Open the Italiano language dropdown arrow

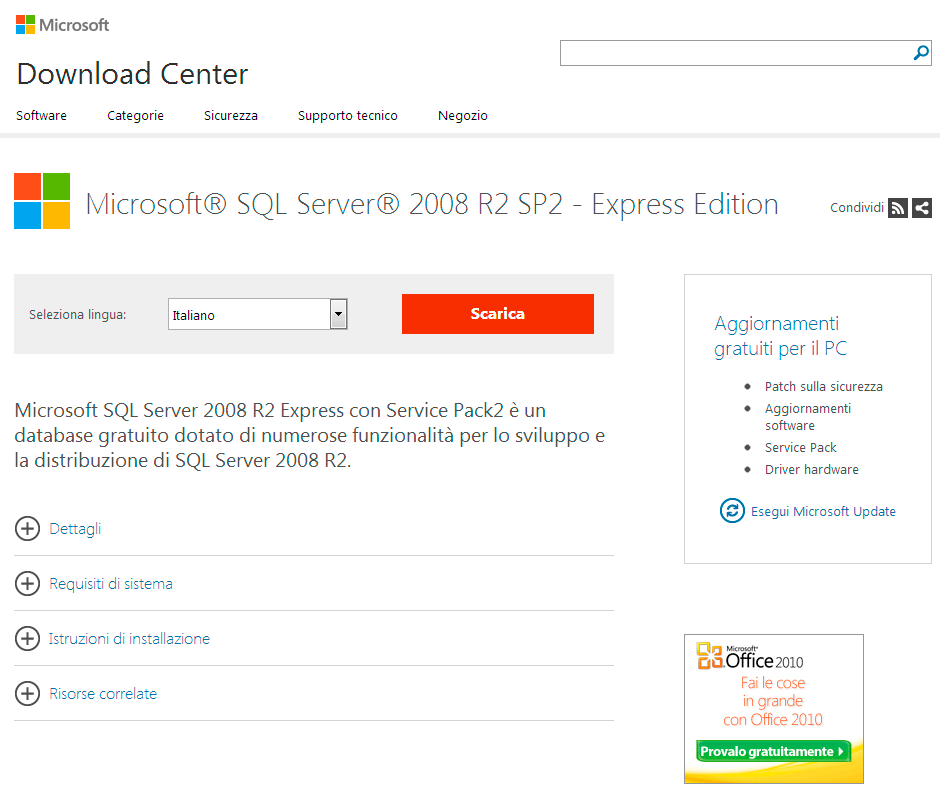pos(338,314)
